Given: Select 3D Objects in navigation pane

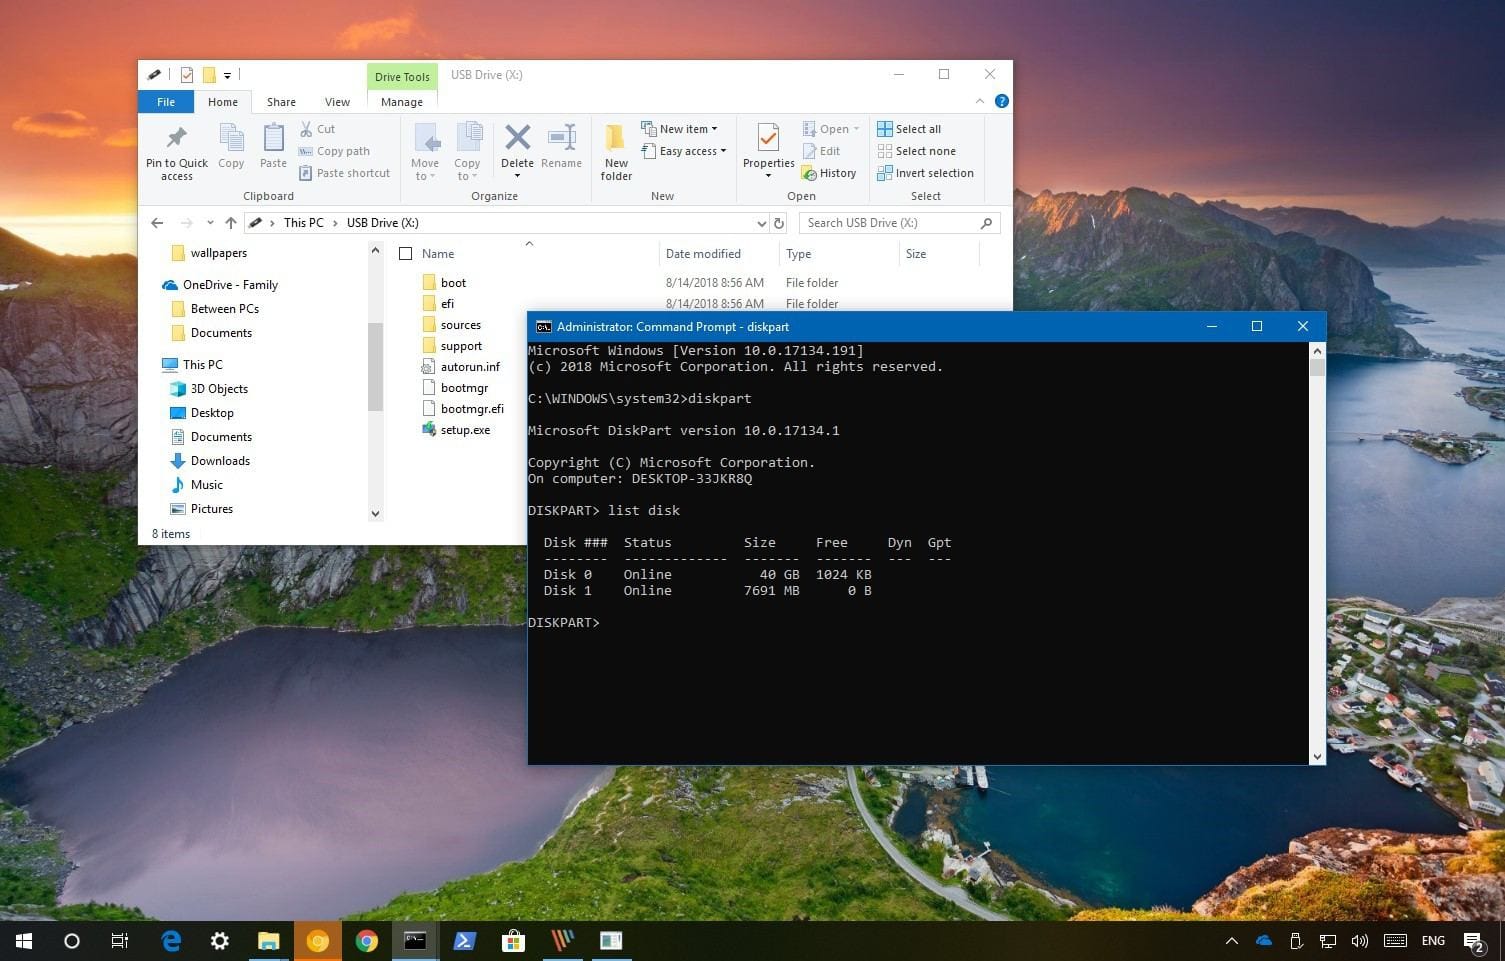Looking at the screenshot, I should click(219, 389).
